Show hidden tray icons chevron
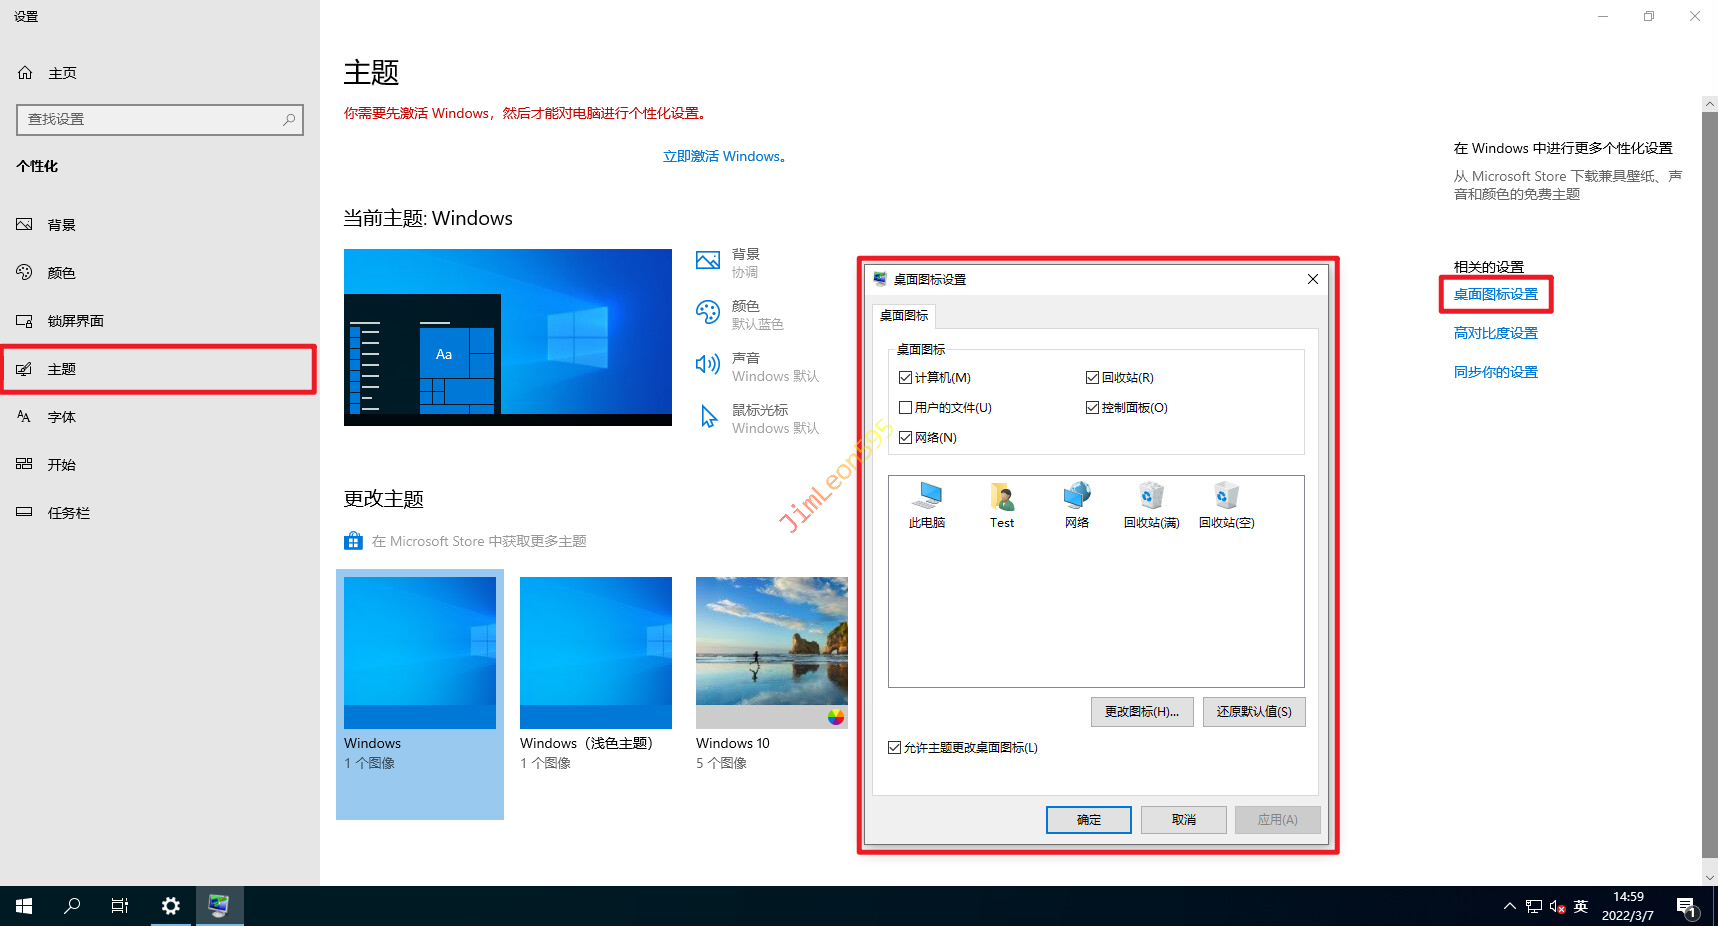The image size is (1718, 926). click(1509, 906)
